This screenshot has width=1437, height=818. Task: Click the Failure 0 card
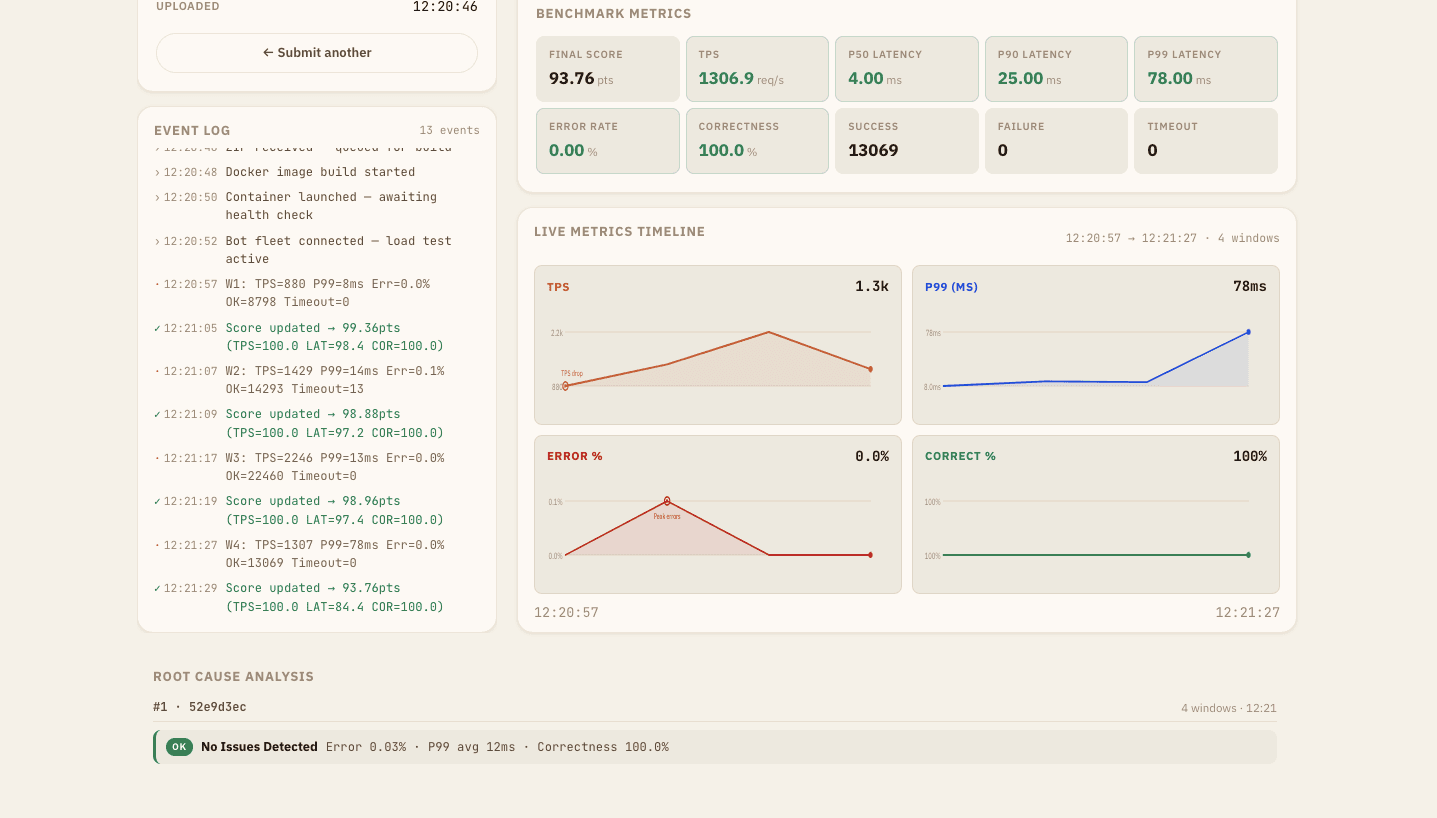tap(1056, 141)
